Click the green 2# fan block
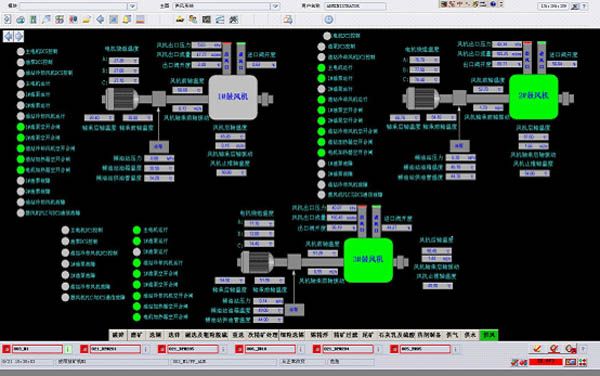Screen dimensions: 600x376 point(533,96)
